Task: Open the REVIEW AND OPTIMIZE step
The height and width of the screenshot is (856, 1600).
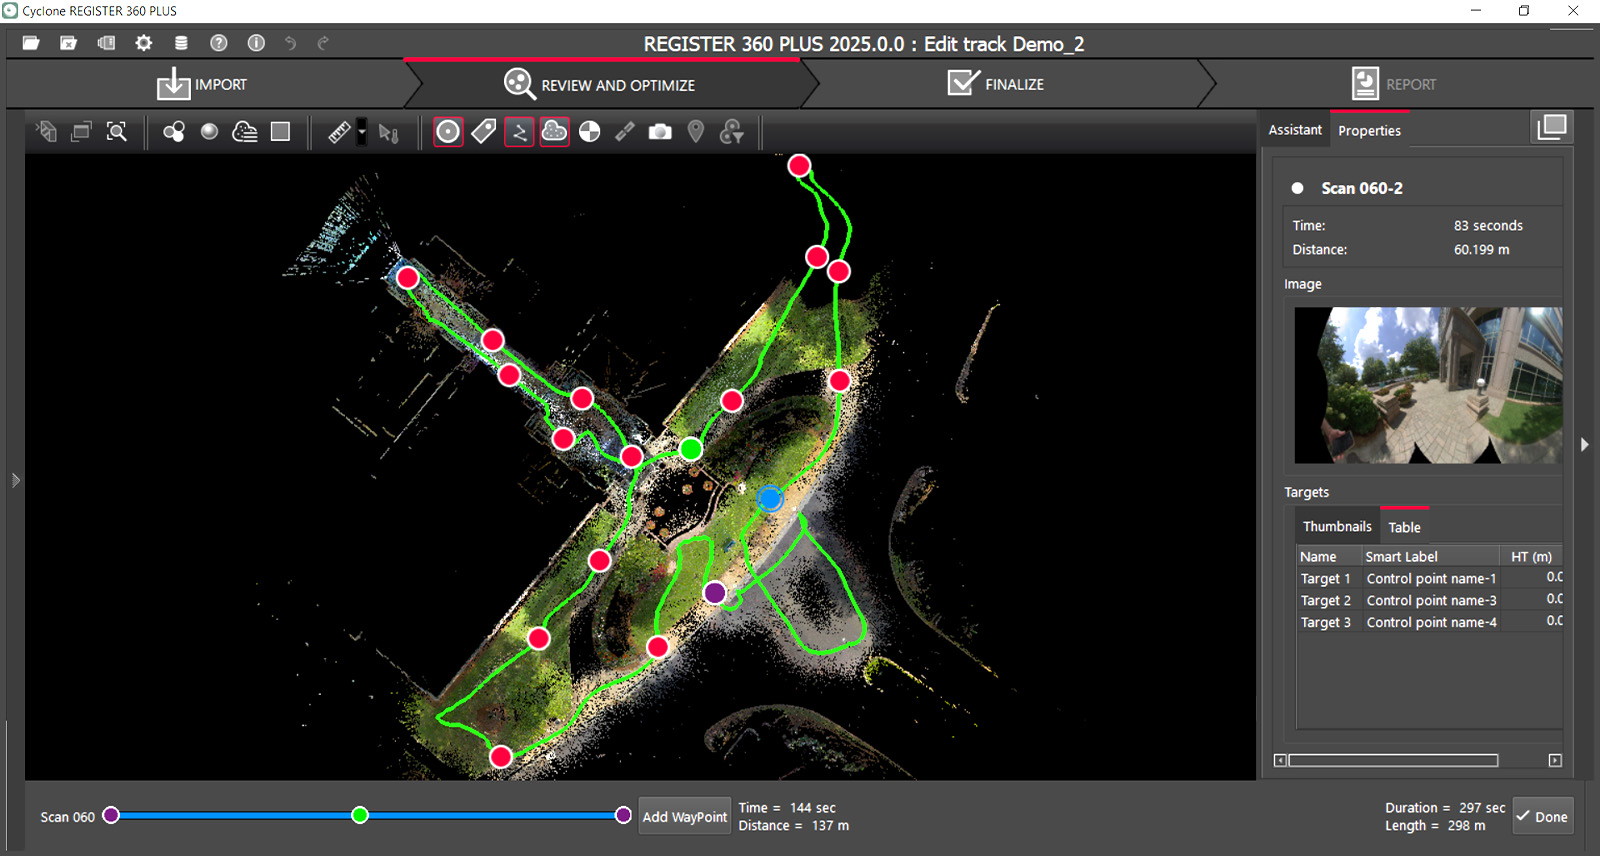Action: pos(599,84)
